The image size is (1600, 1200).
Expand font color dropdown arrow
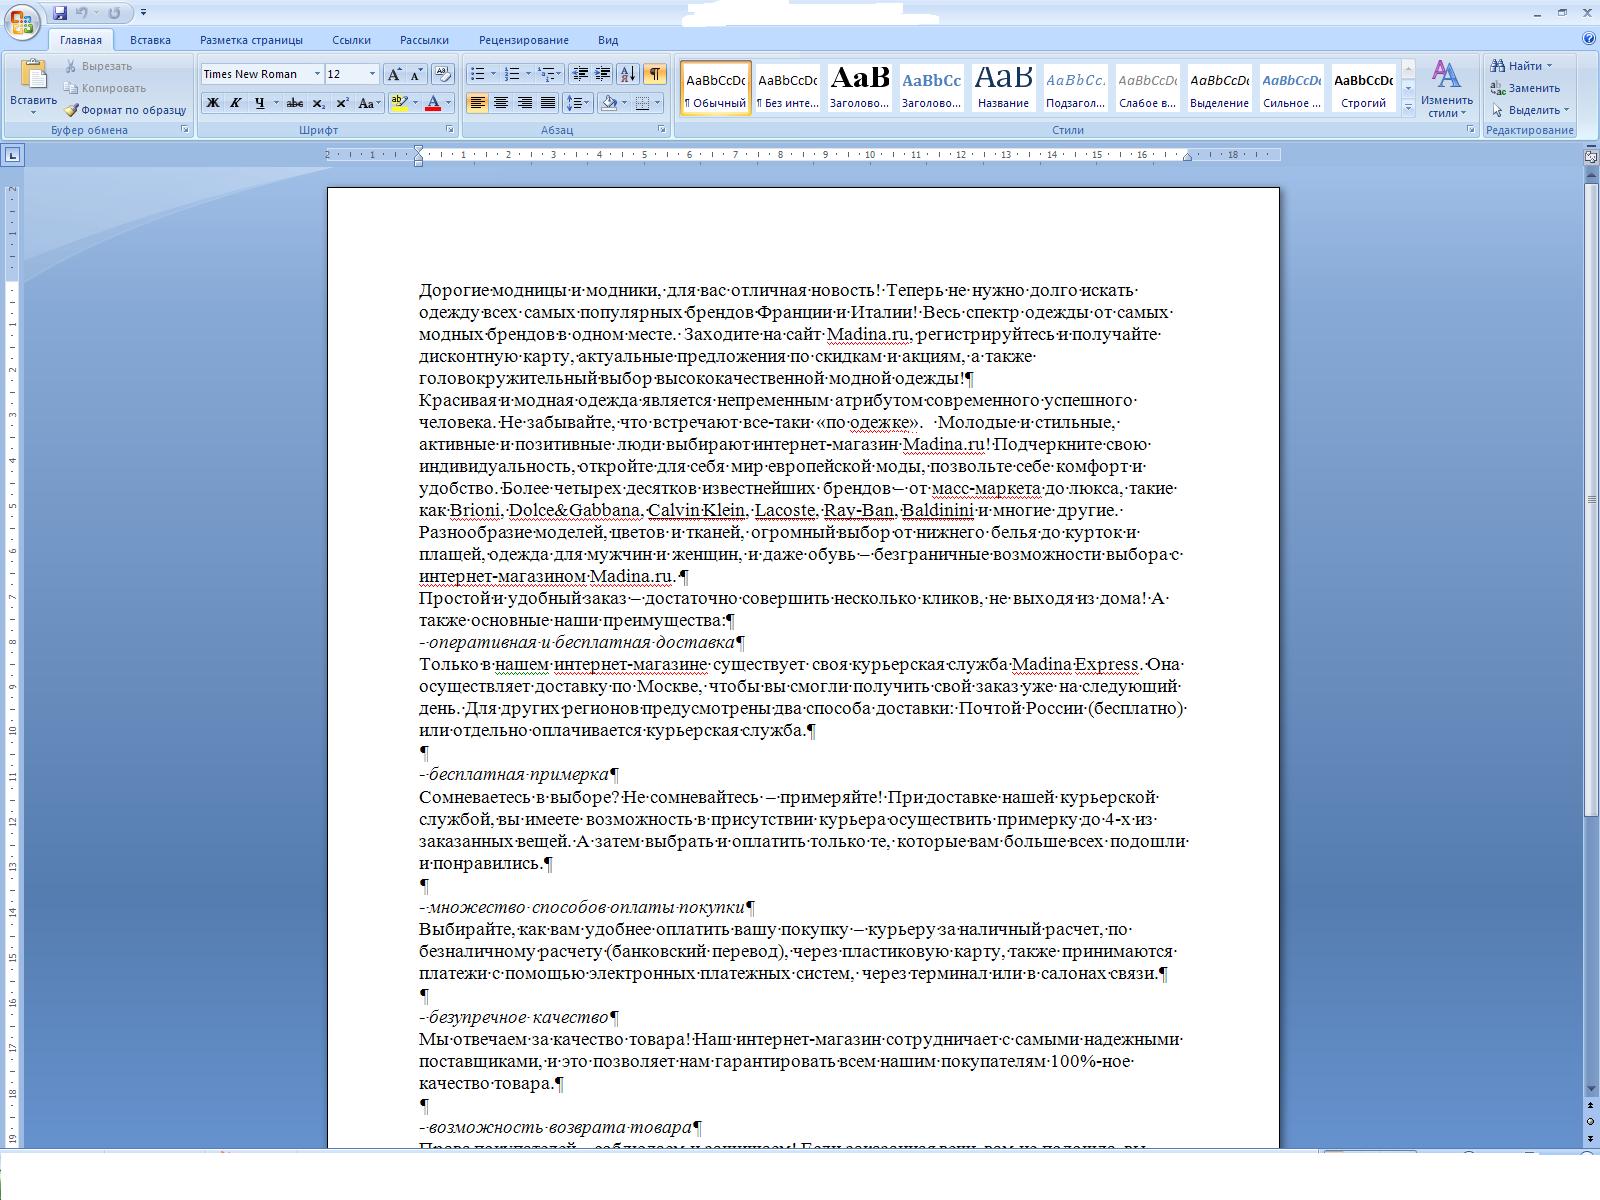click(448, 103)
